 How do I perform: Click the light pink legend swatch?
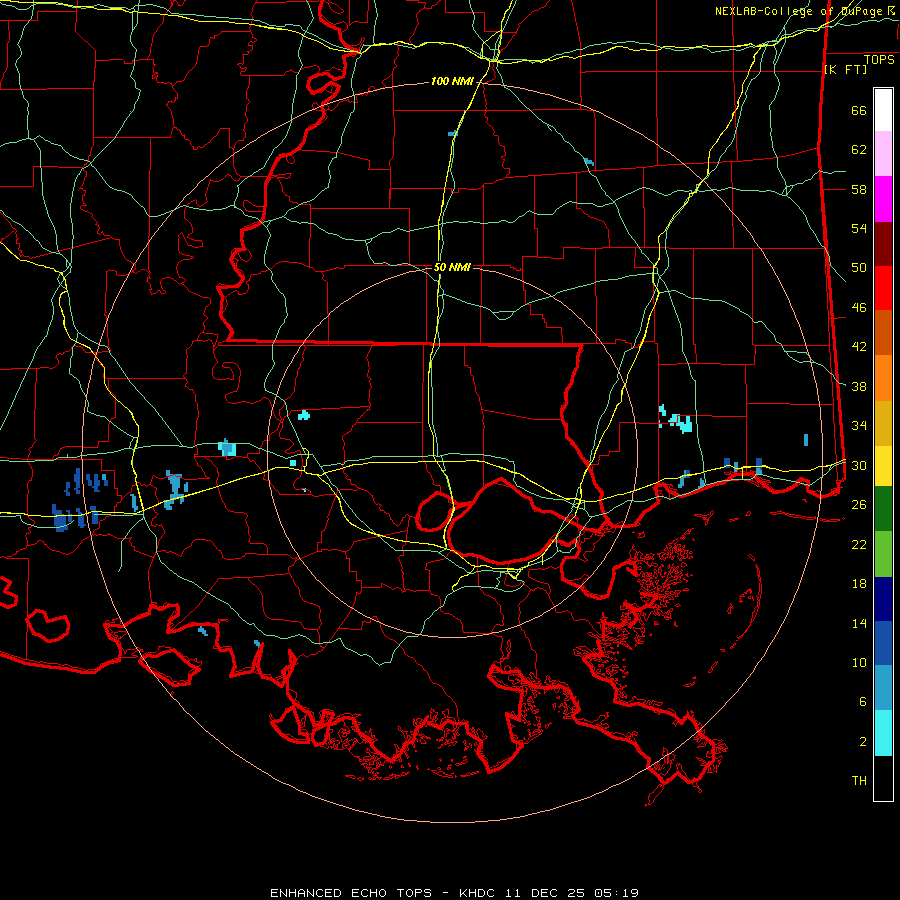pos(883,154)
